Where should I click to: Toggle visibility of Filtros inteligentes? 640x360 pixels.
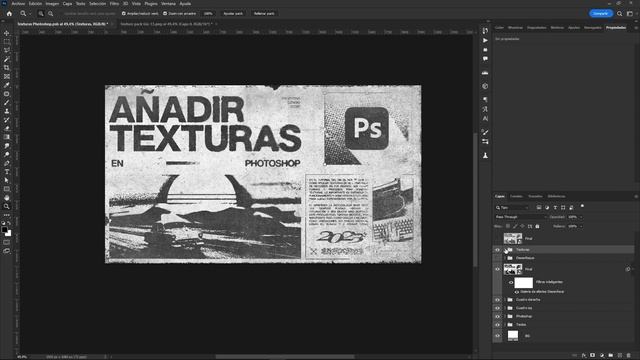point(511,282)
